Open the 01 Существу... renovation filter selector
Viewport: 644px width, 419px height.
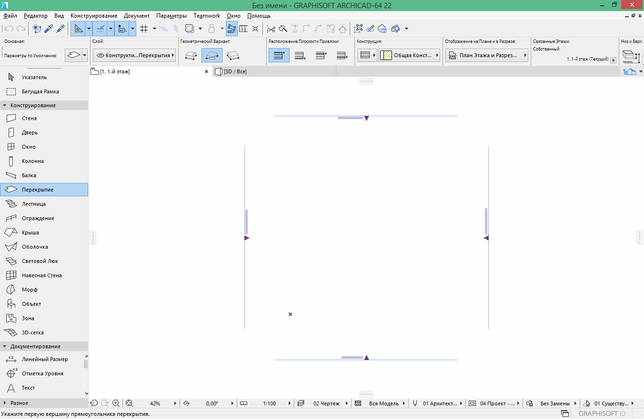click(x=611, y=403)
